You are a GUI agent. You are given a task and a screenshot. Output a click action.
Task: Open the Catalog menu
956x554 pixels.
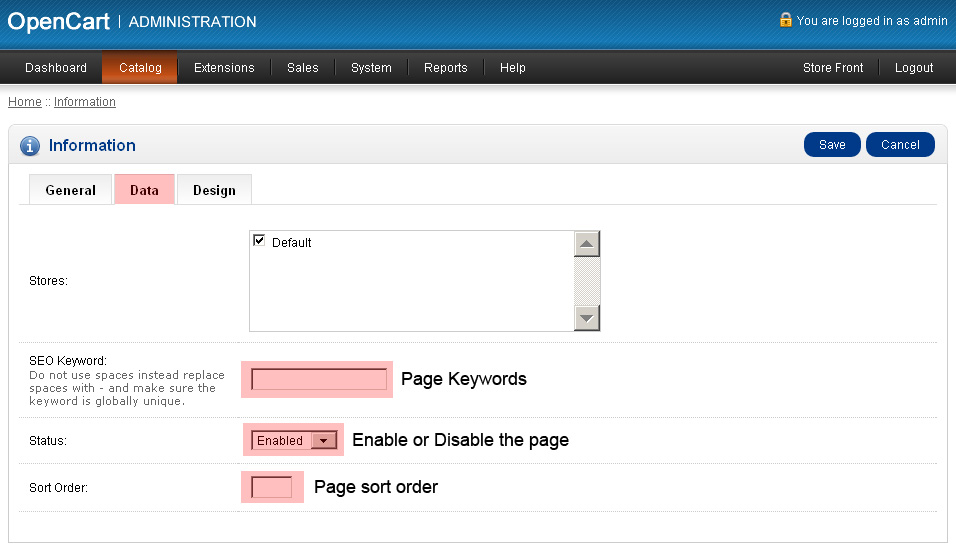(140, 68)
